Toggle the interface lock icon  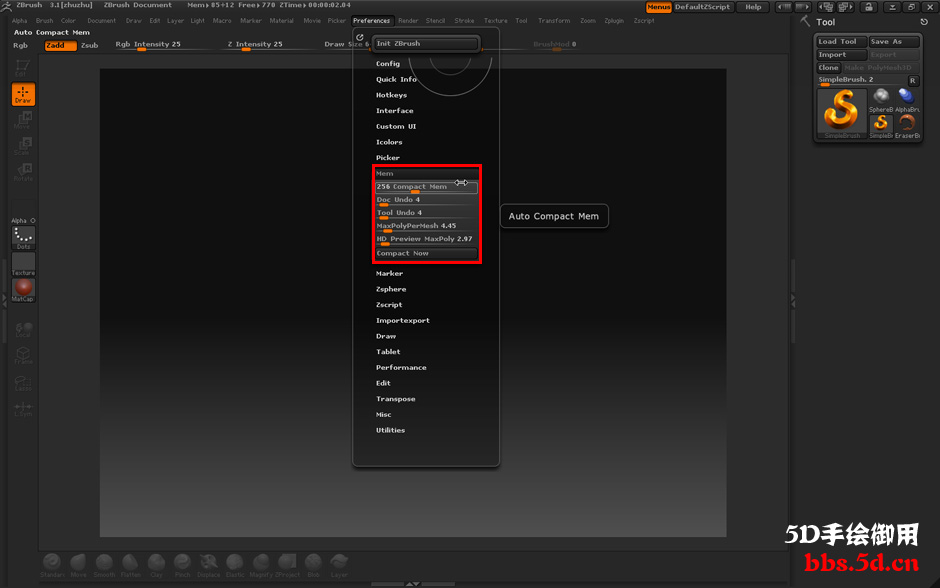pos(868,7)
